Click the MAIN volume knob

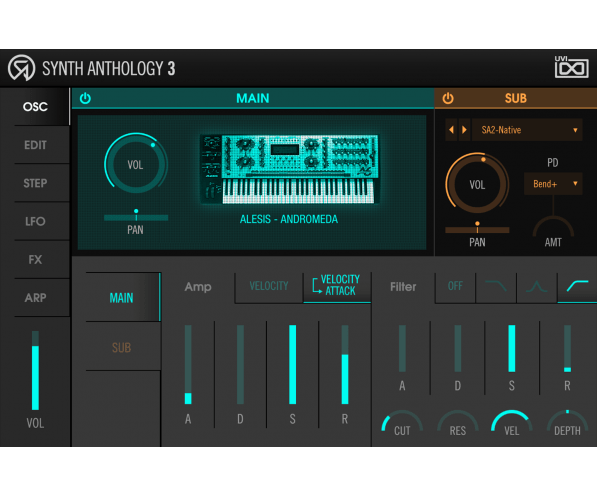click(136, 164)
